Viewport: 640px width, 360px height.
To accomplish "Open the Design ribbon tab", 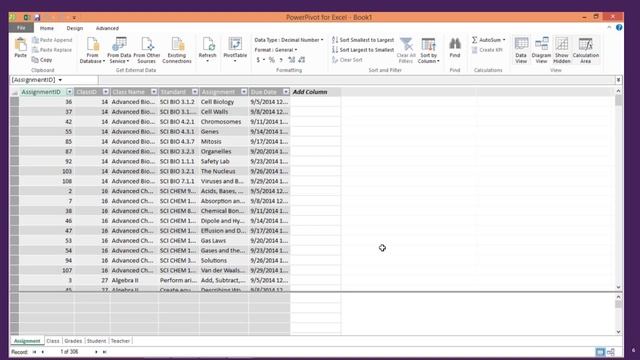I will pos(75,28).
